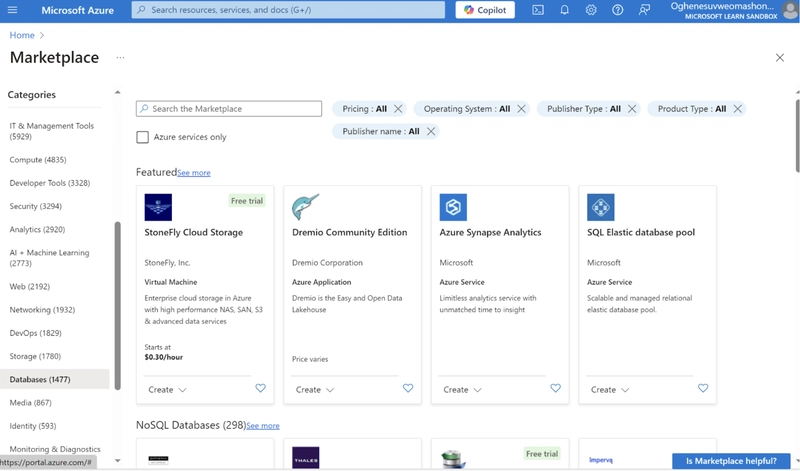Open Featured See more link
The height and width of the screenshot is (471, 800).
pyautogui.click(x=193, y=173)
